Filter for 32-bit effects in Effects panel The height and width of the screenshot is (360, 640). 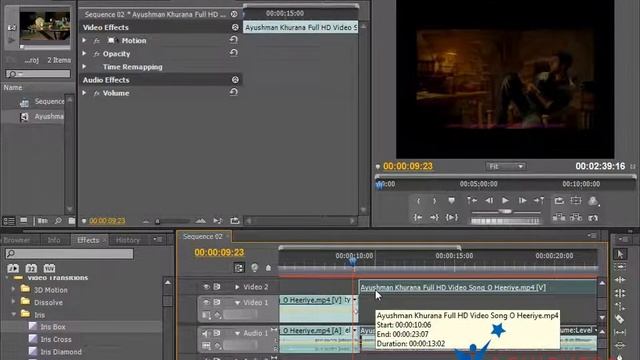(31, 268)
